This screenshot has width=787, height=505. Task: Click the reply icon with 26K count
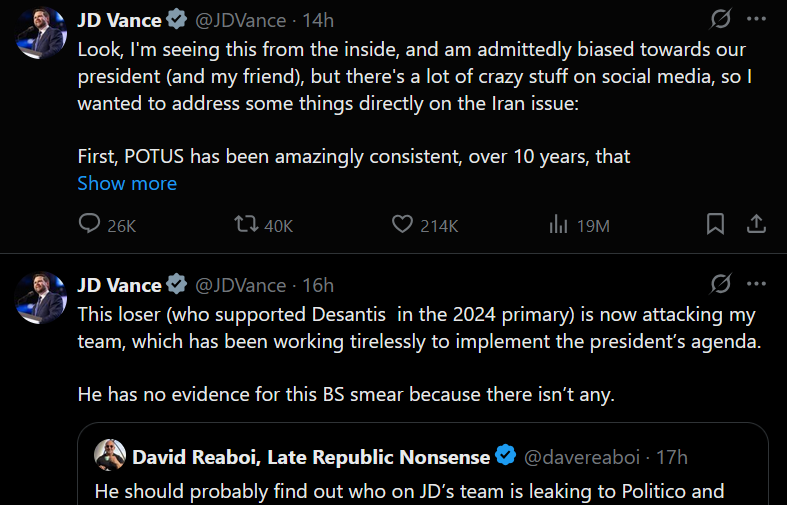(89, 224)
